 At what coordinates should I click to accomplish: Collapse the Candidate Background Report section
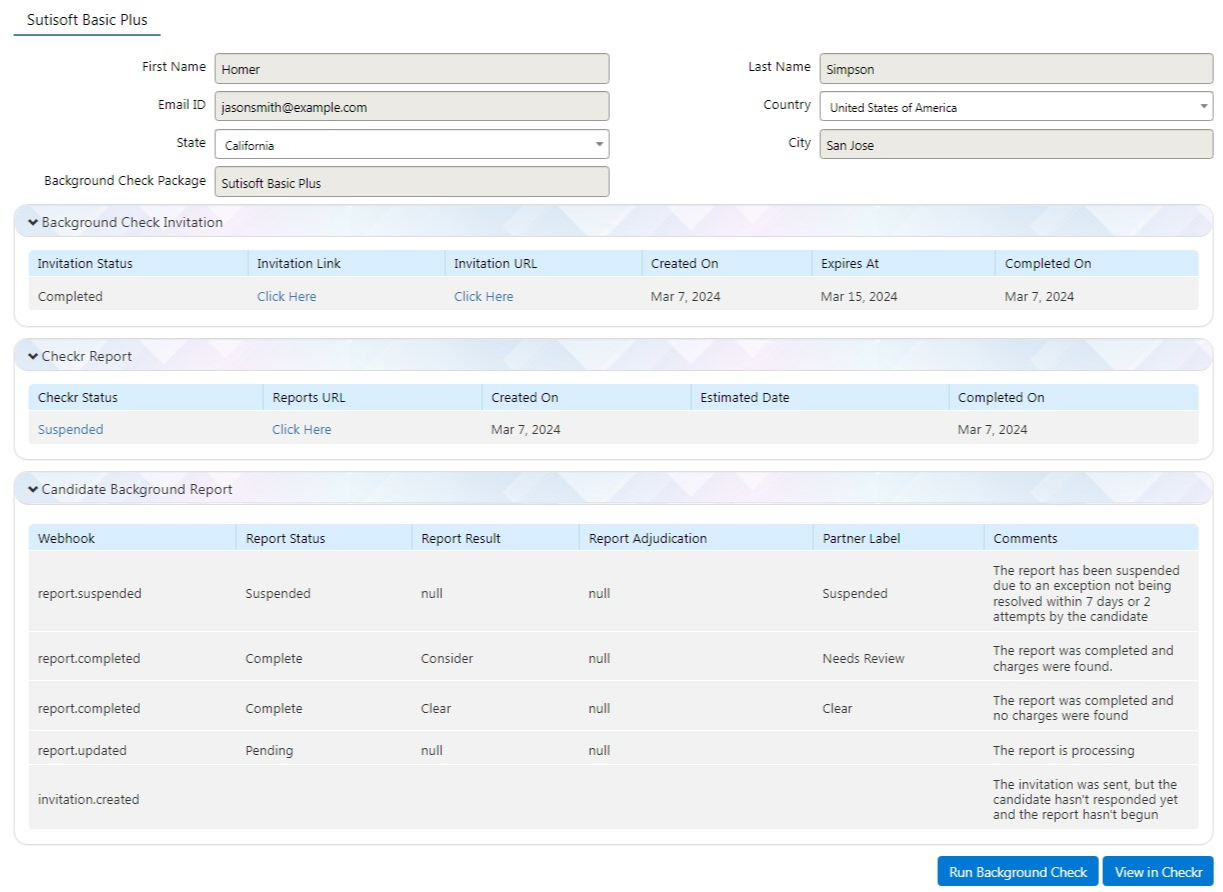(x=33, y=489)
